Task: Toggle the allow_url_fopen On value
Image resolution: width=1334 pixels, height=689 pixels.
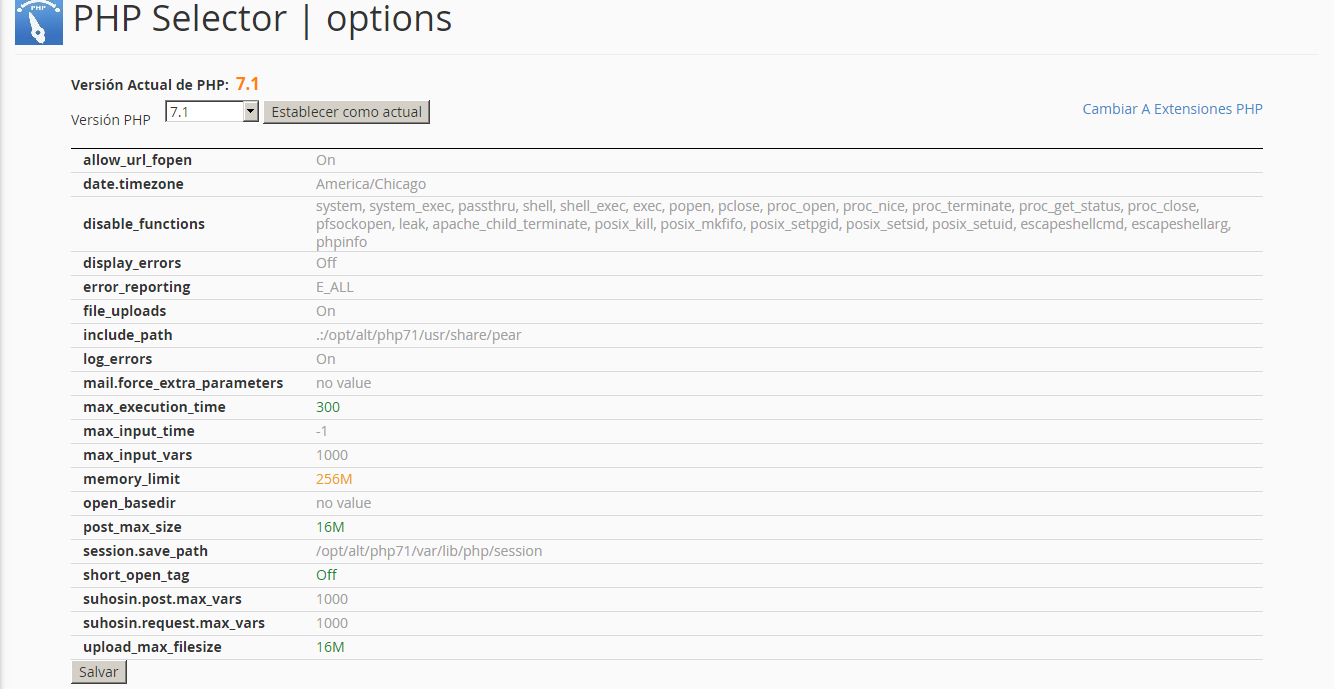Action: coord(326,160)
